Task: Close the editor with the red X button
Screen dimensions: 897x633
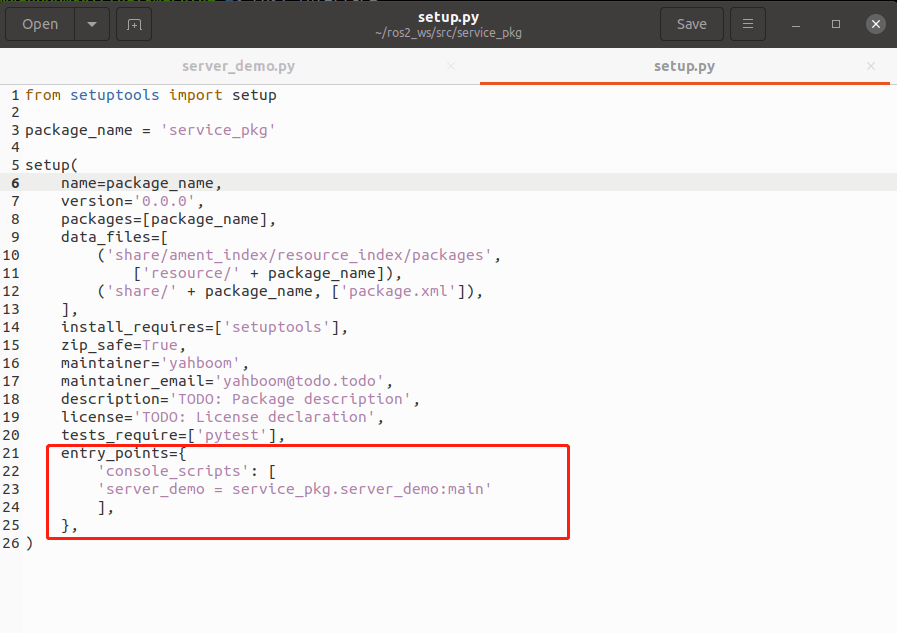Action: coord(875,24)
